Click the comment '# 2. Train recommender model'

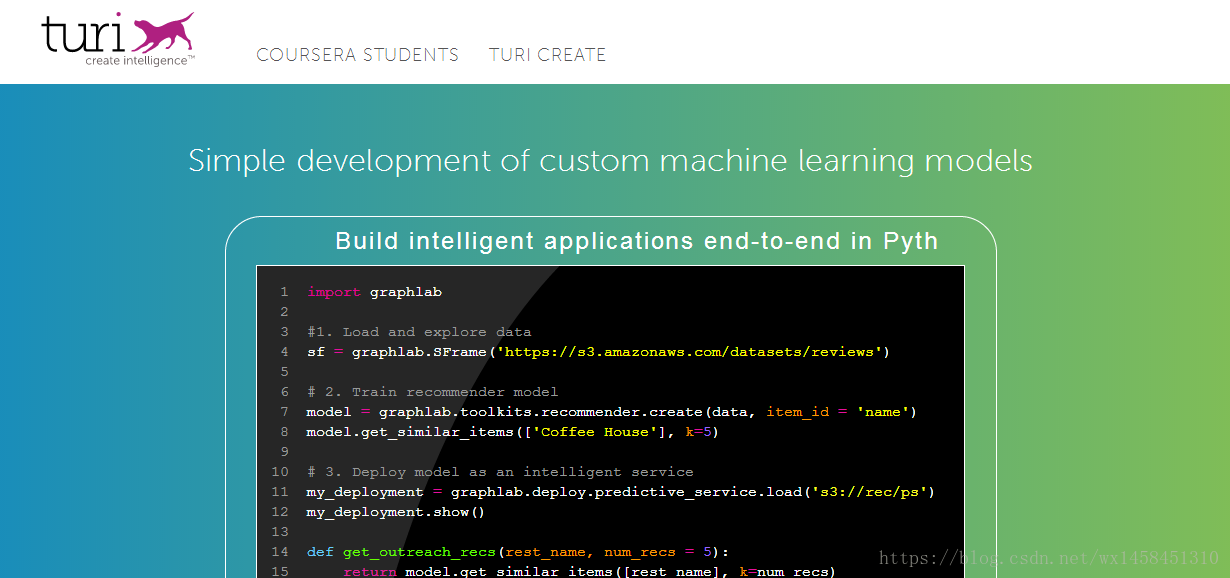click(x=432, y=392)
